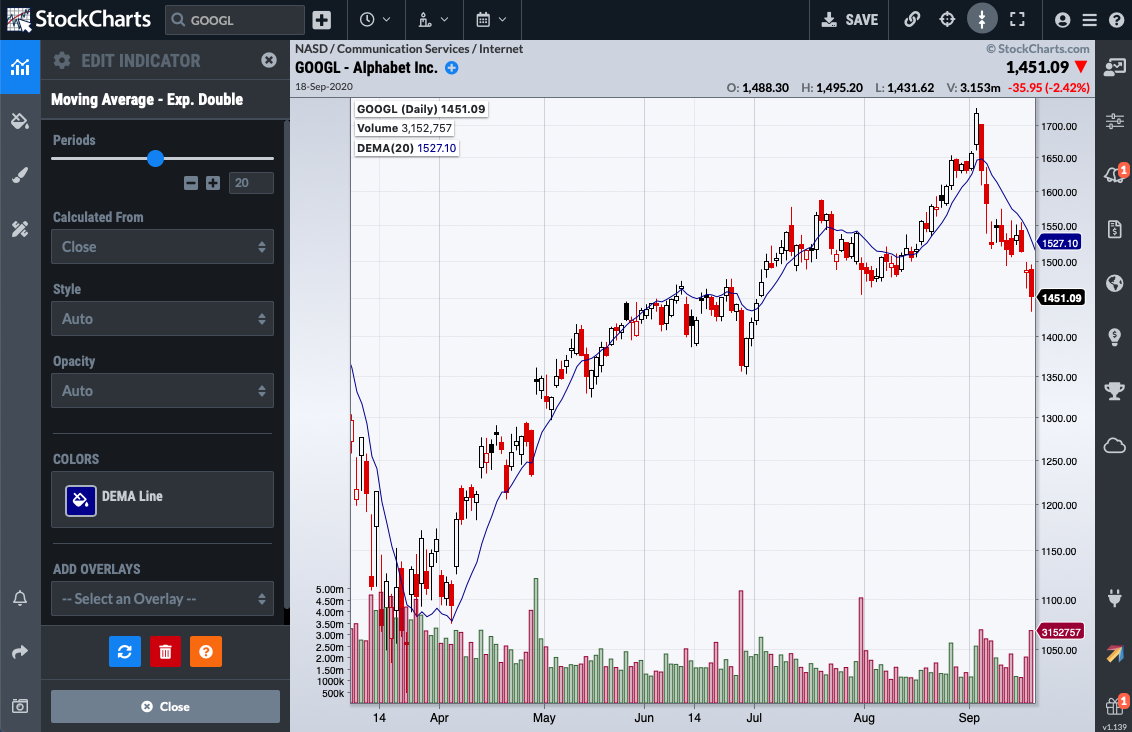Click the globe icon in right sidebar
The image size is (1132, 732).
(1115, 282)
